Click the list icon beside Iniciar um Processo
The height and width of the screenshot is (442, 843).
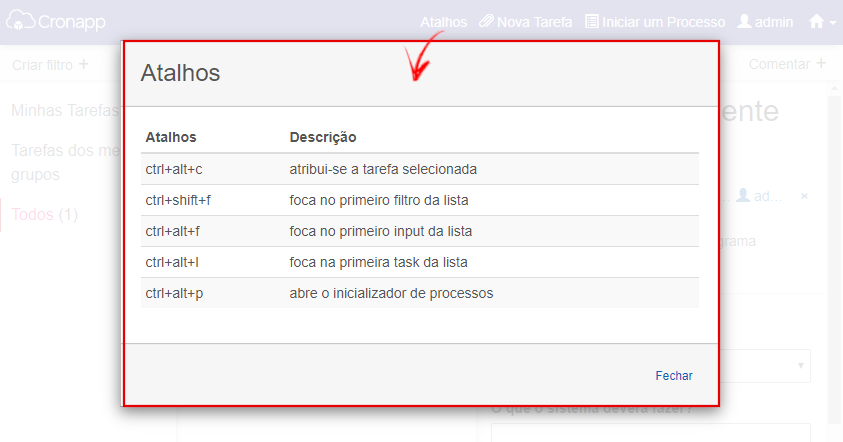[591, 21]
